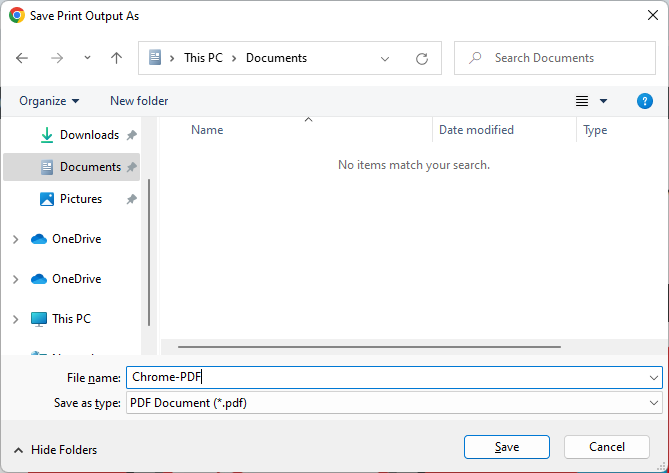Refresh the Documents folder view
This screenshot has width=669, height=473.
tap(422, 58)
